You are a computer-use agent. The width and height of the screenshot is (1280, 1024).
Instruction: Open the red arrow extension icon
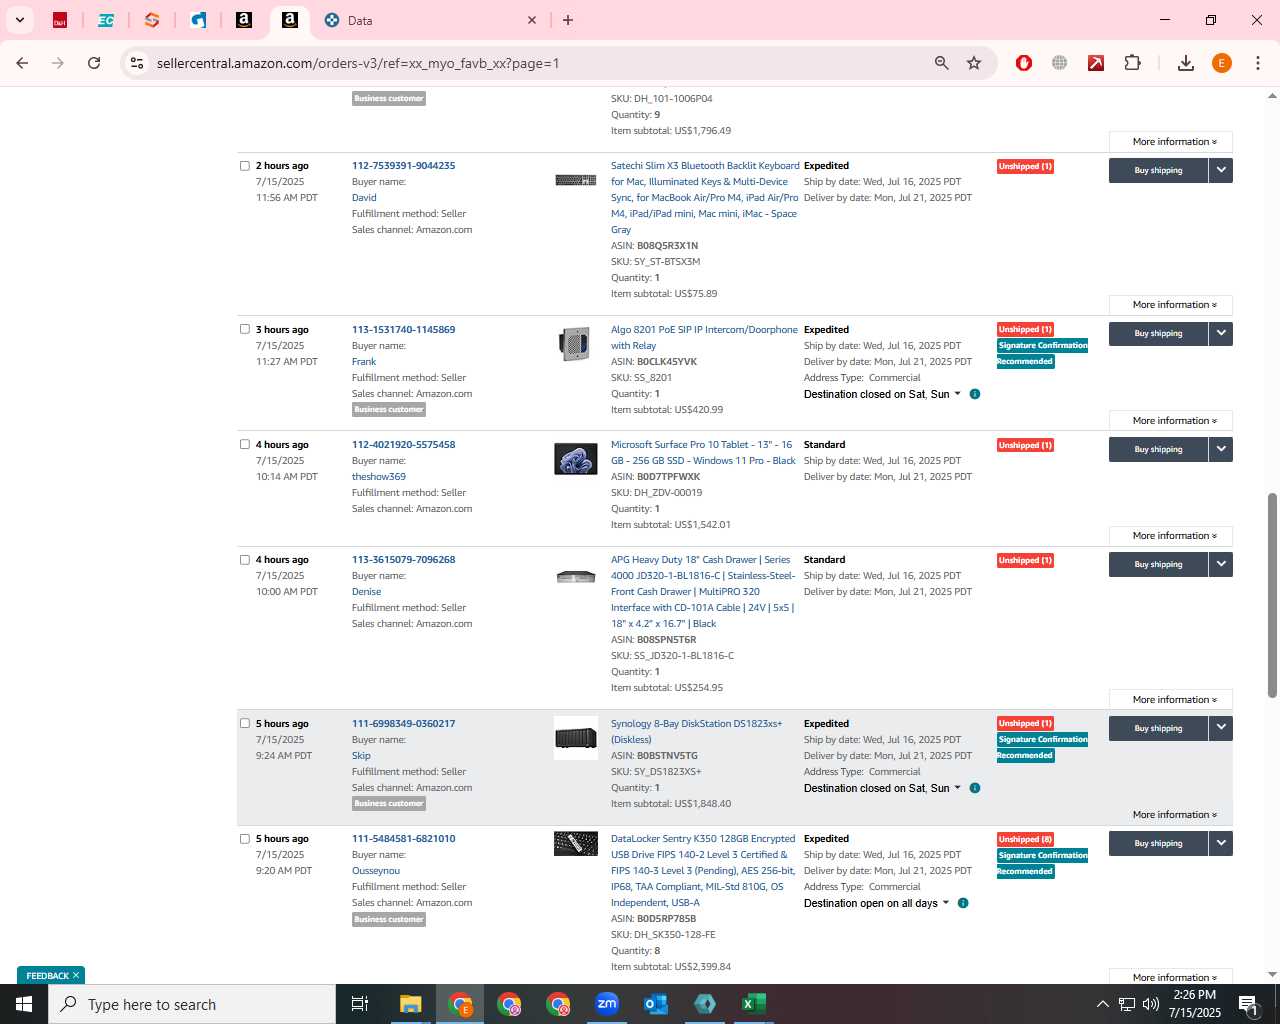click(x=1096, y=63)
